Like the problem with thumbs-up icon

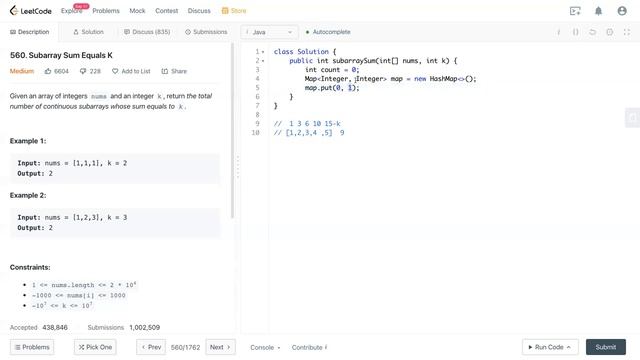pos(48,71)
